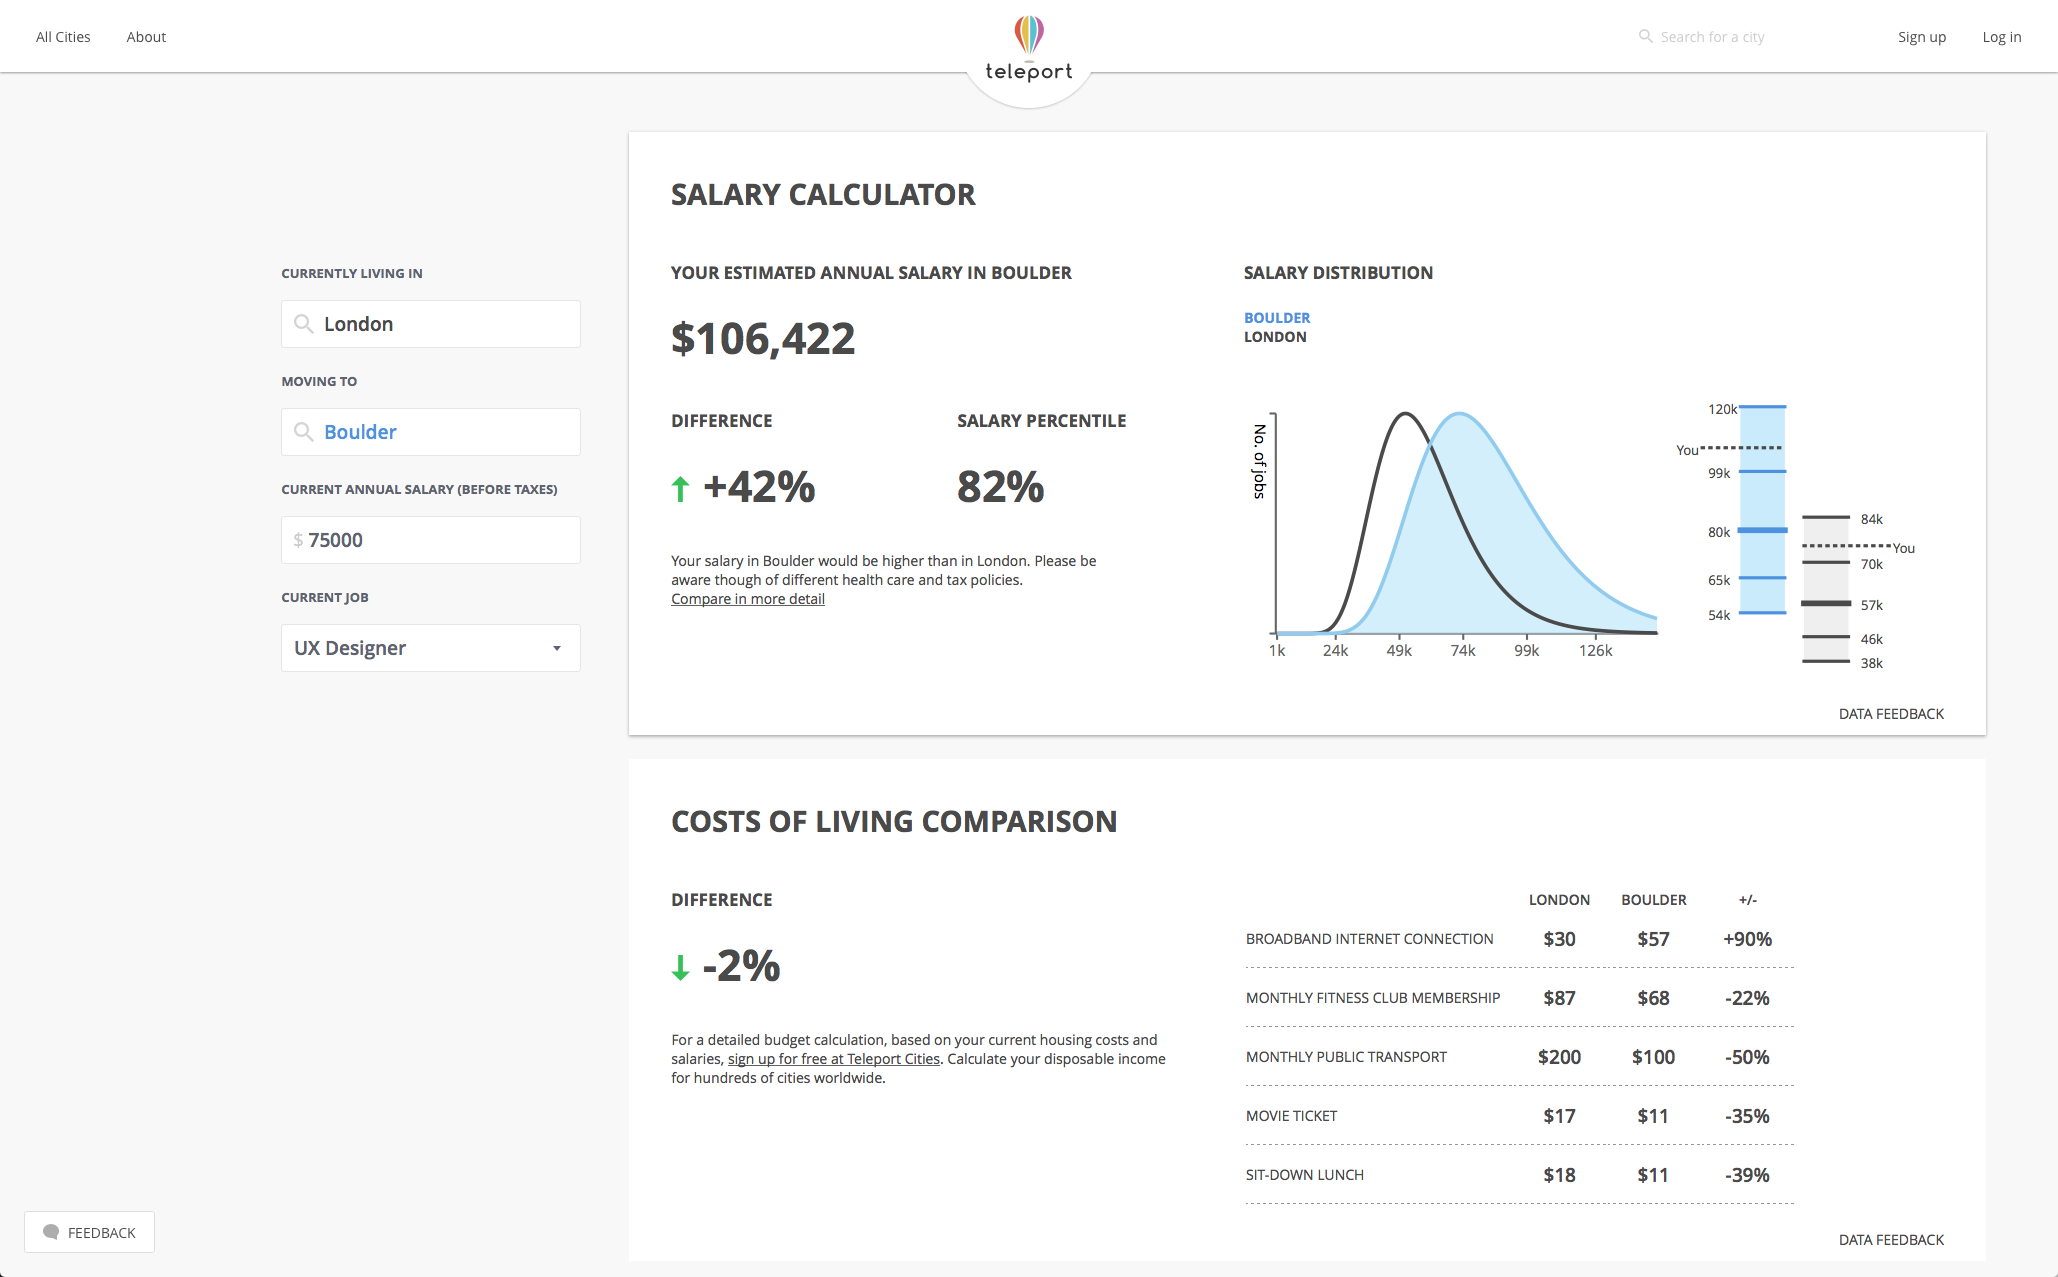Click the Teleport balloon logo
Viewport: 2058px width, 1277px height.
pos(1028,36)
